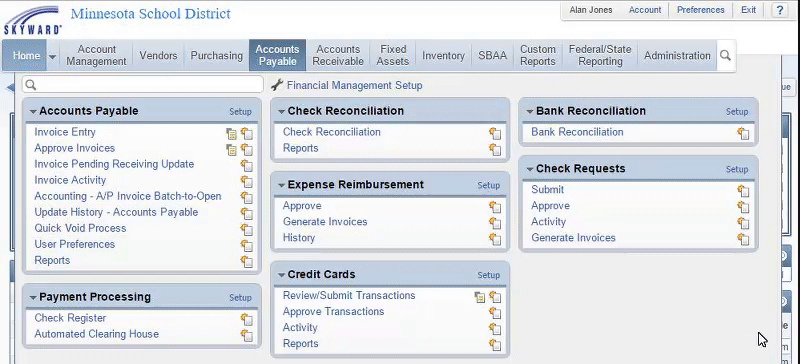Click the Account link in the header

pos(645,10)
